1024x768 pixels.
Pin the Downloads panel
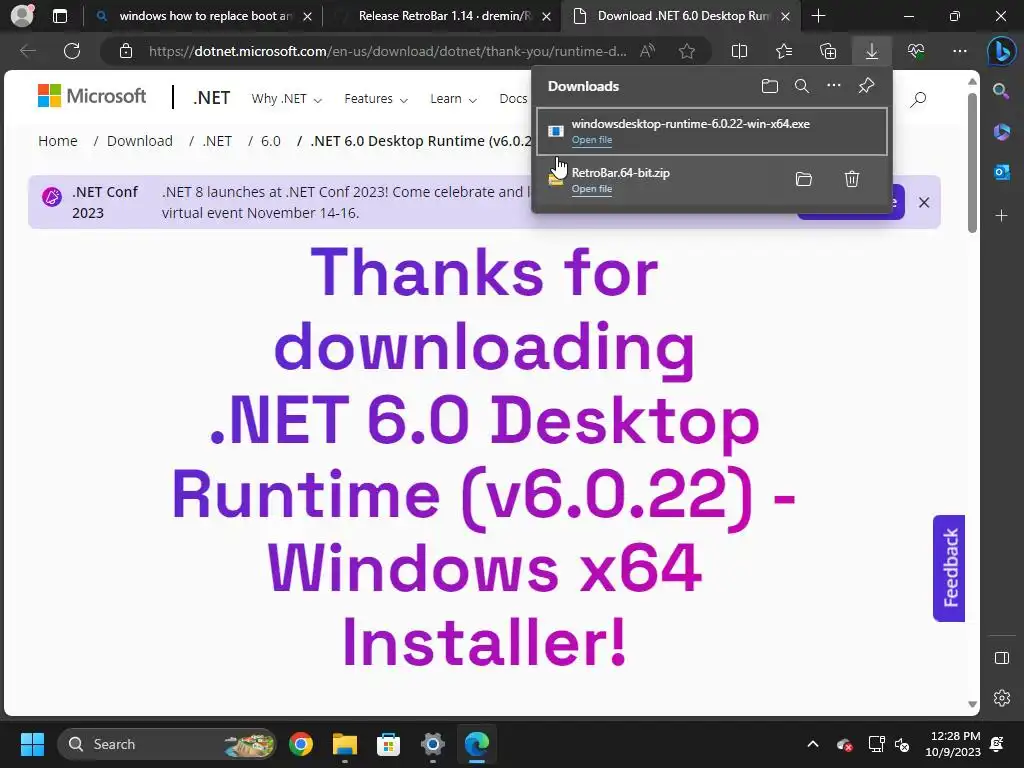(x=866, y=86)
